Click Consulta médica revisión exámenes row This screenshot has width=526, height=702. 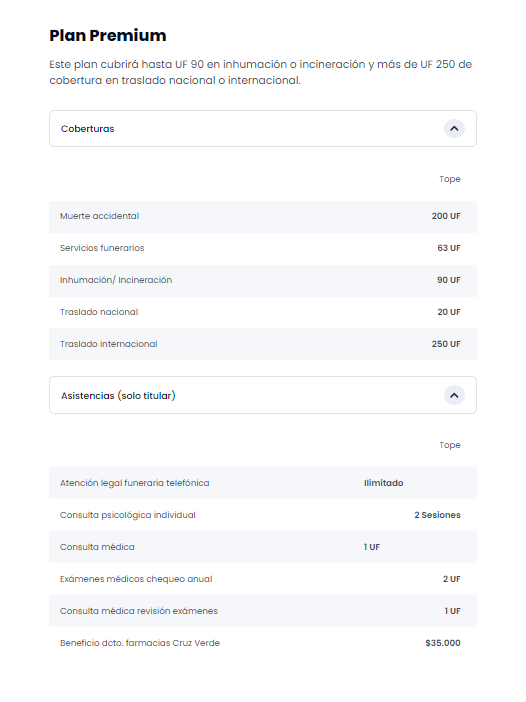click(x=263, y=611)
